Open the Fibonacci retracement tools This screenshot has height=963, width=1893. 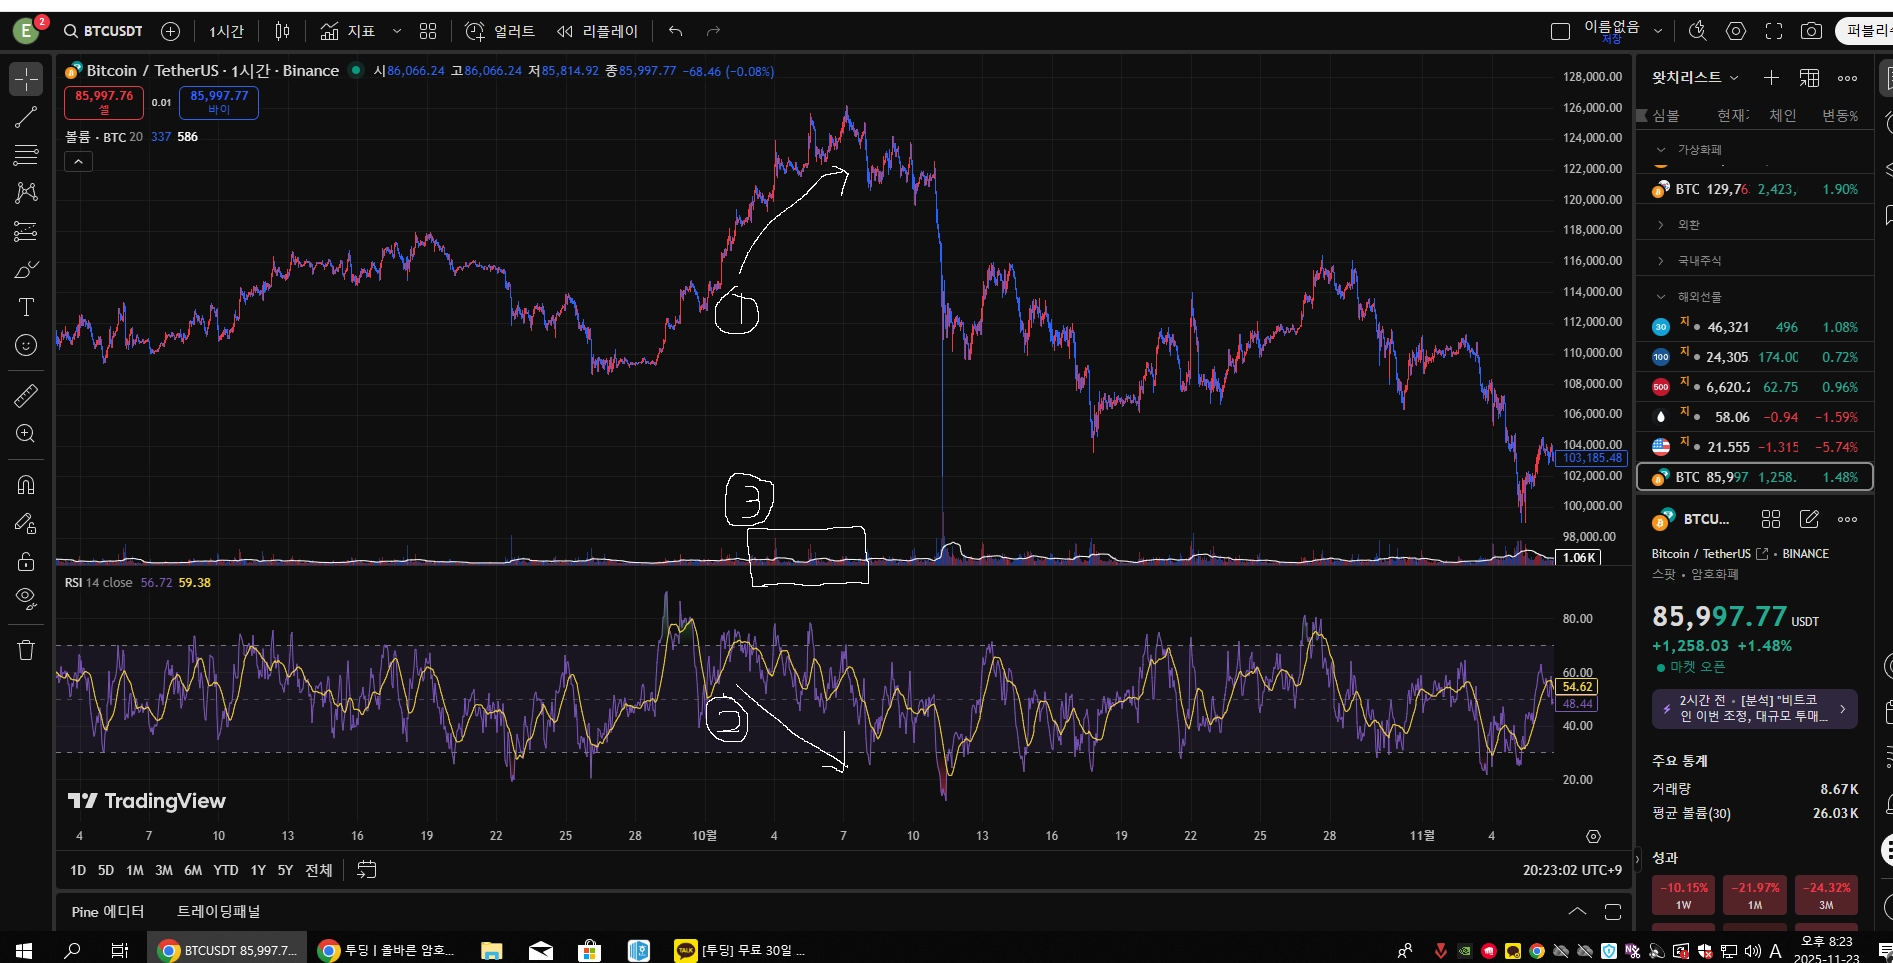click(26, 155)
